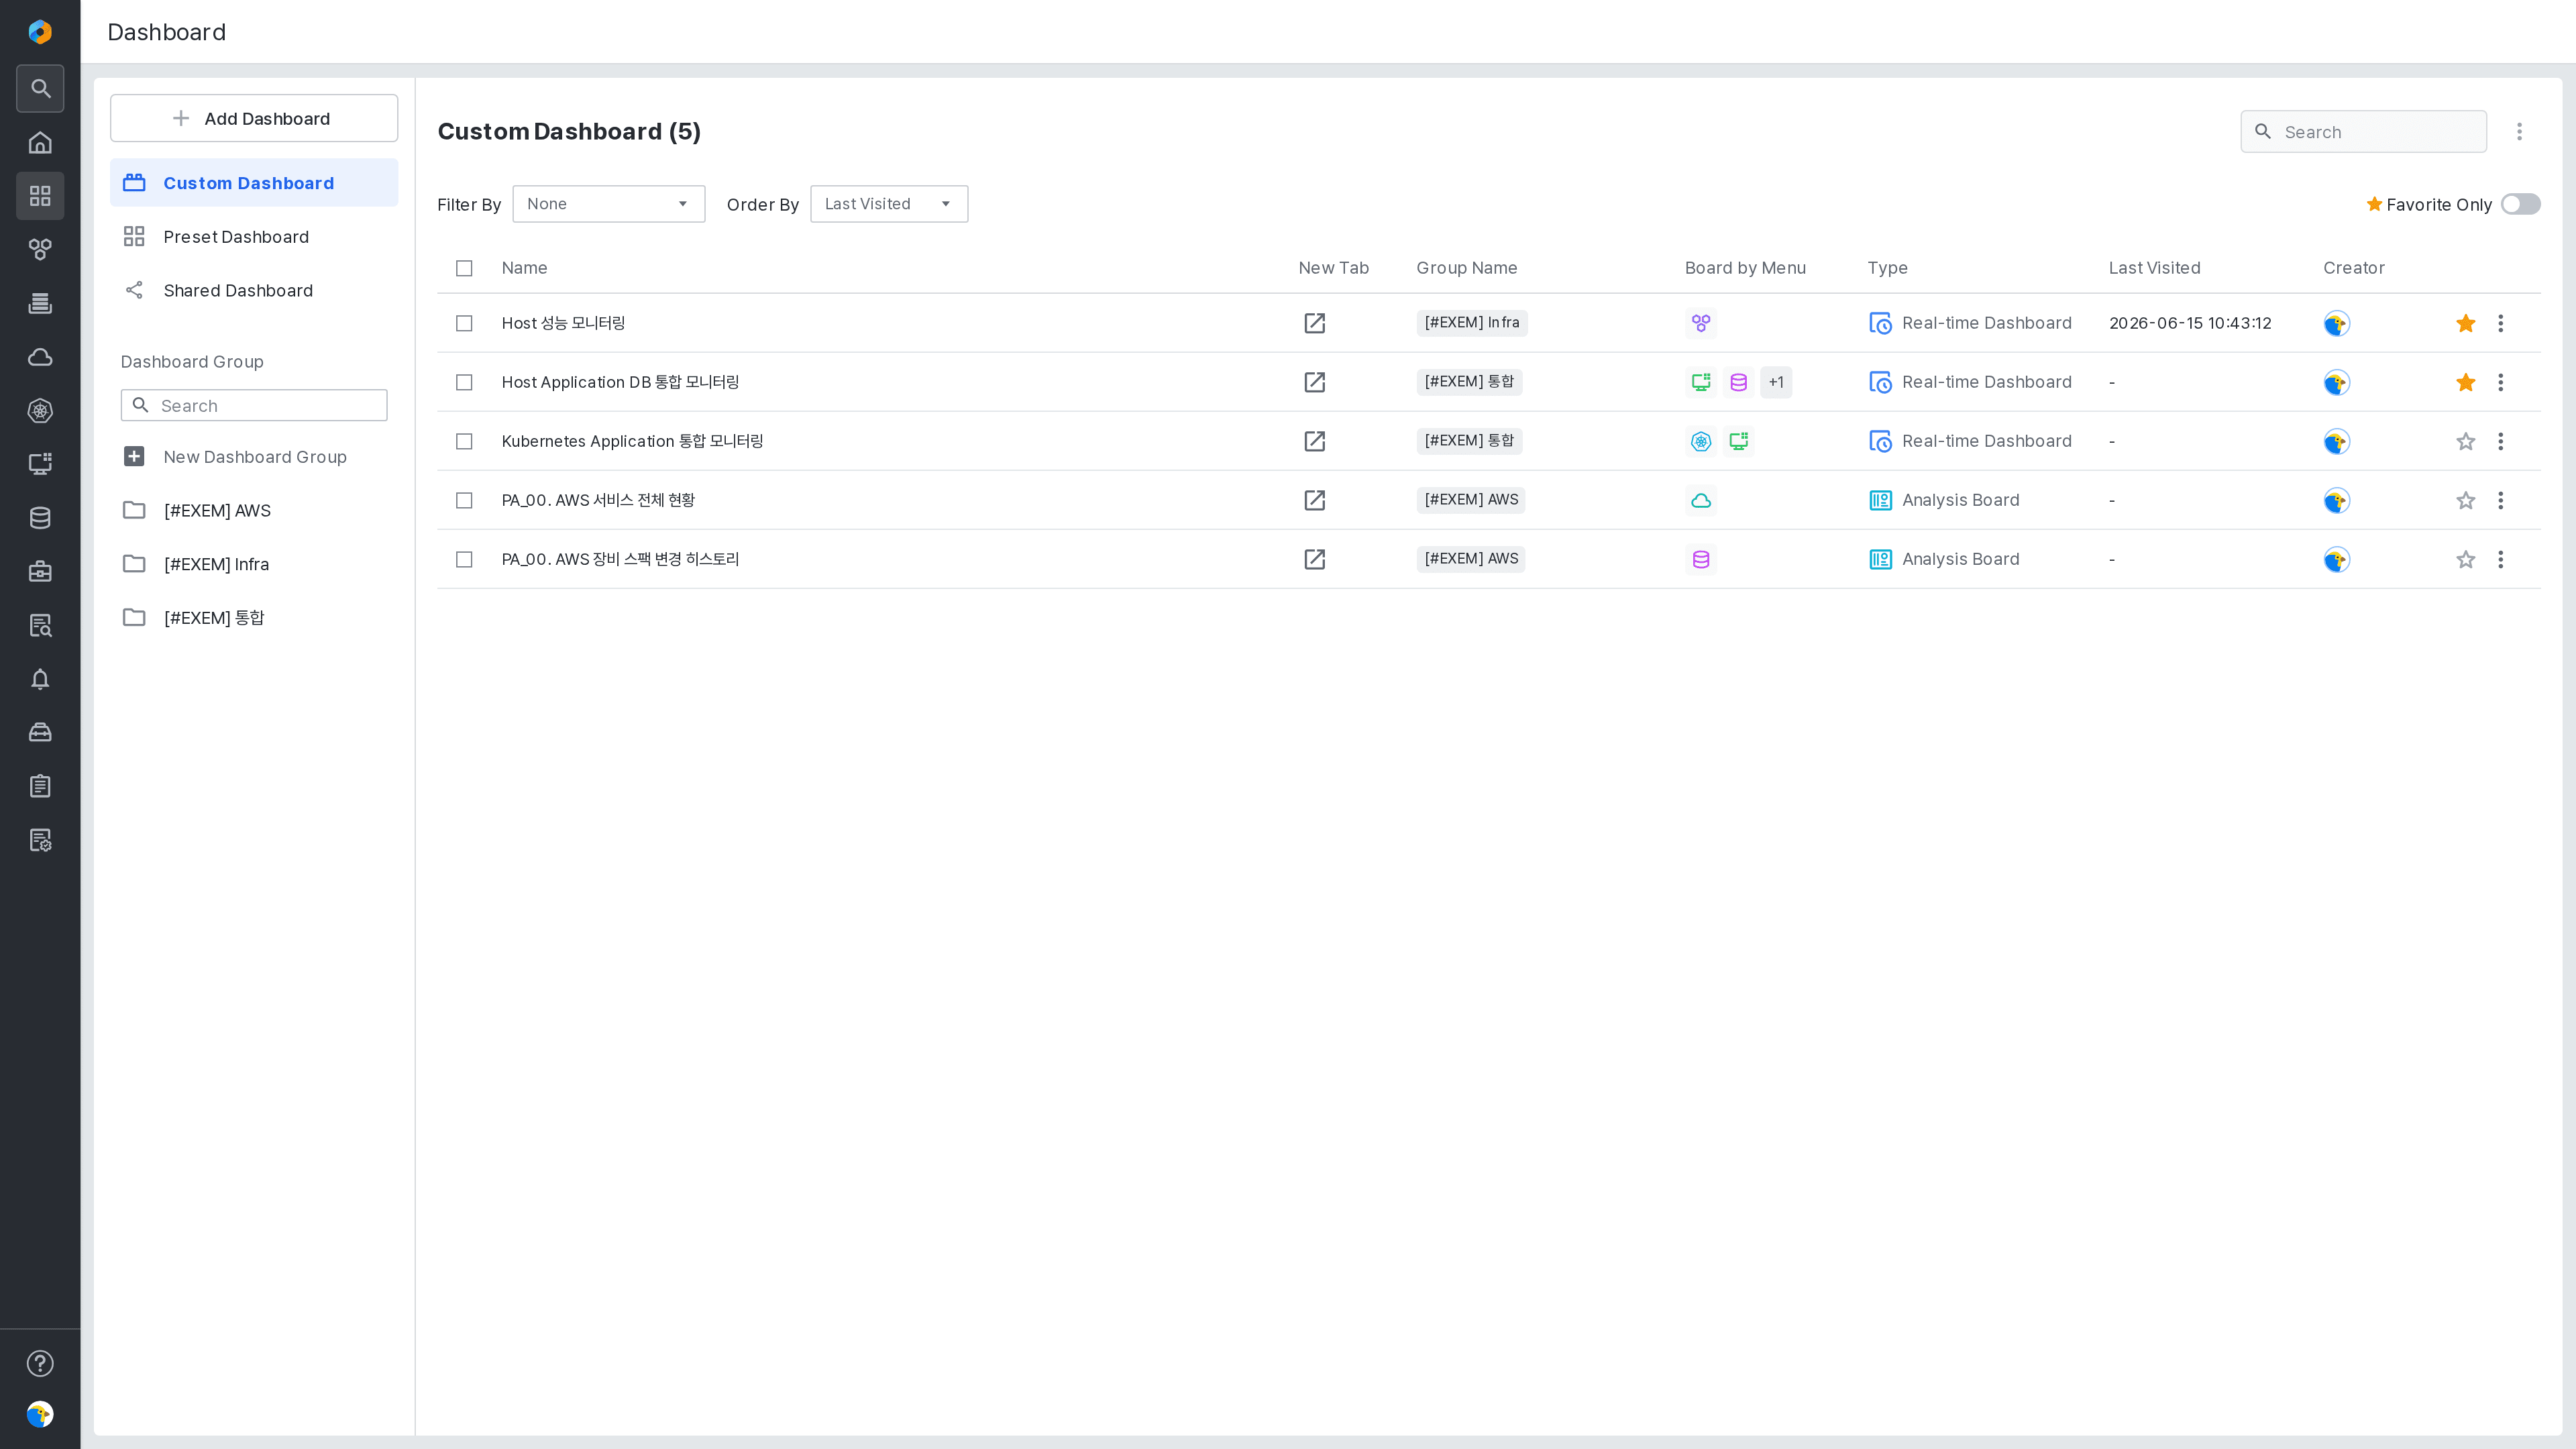Open the [#EXEM] Infra dashboard group
This screenshot has height=1449, width=2576.
tap(254, 564)
